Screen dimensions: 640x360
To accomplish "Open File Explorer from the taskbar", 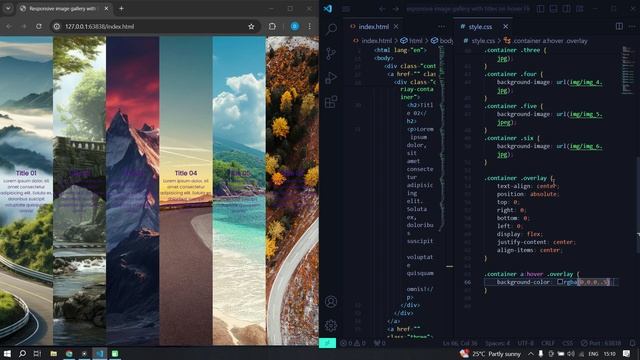I will [53, 353].
